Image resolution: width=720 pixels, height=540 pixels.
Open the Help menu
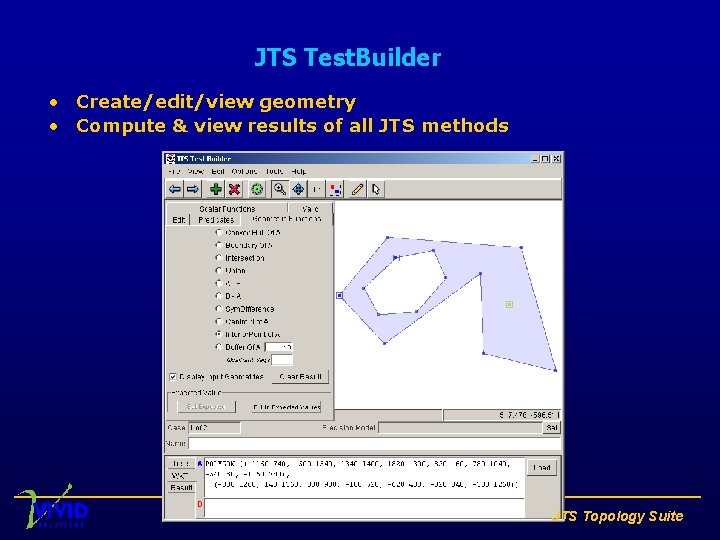click(x=298, y=171)
